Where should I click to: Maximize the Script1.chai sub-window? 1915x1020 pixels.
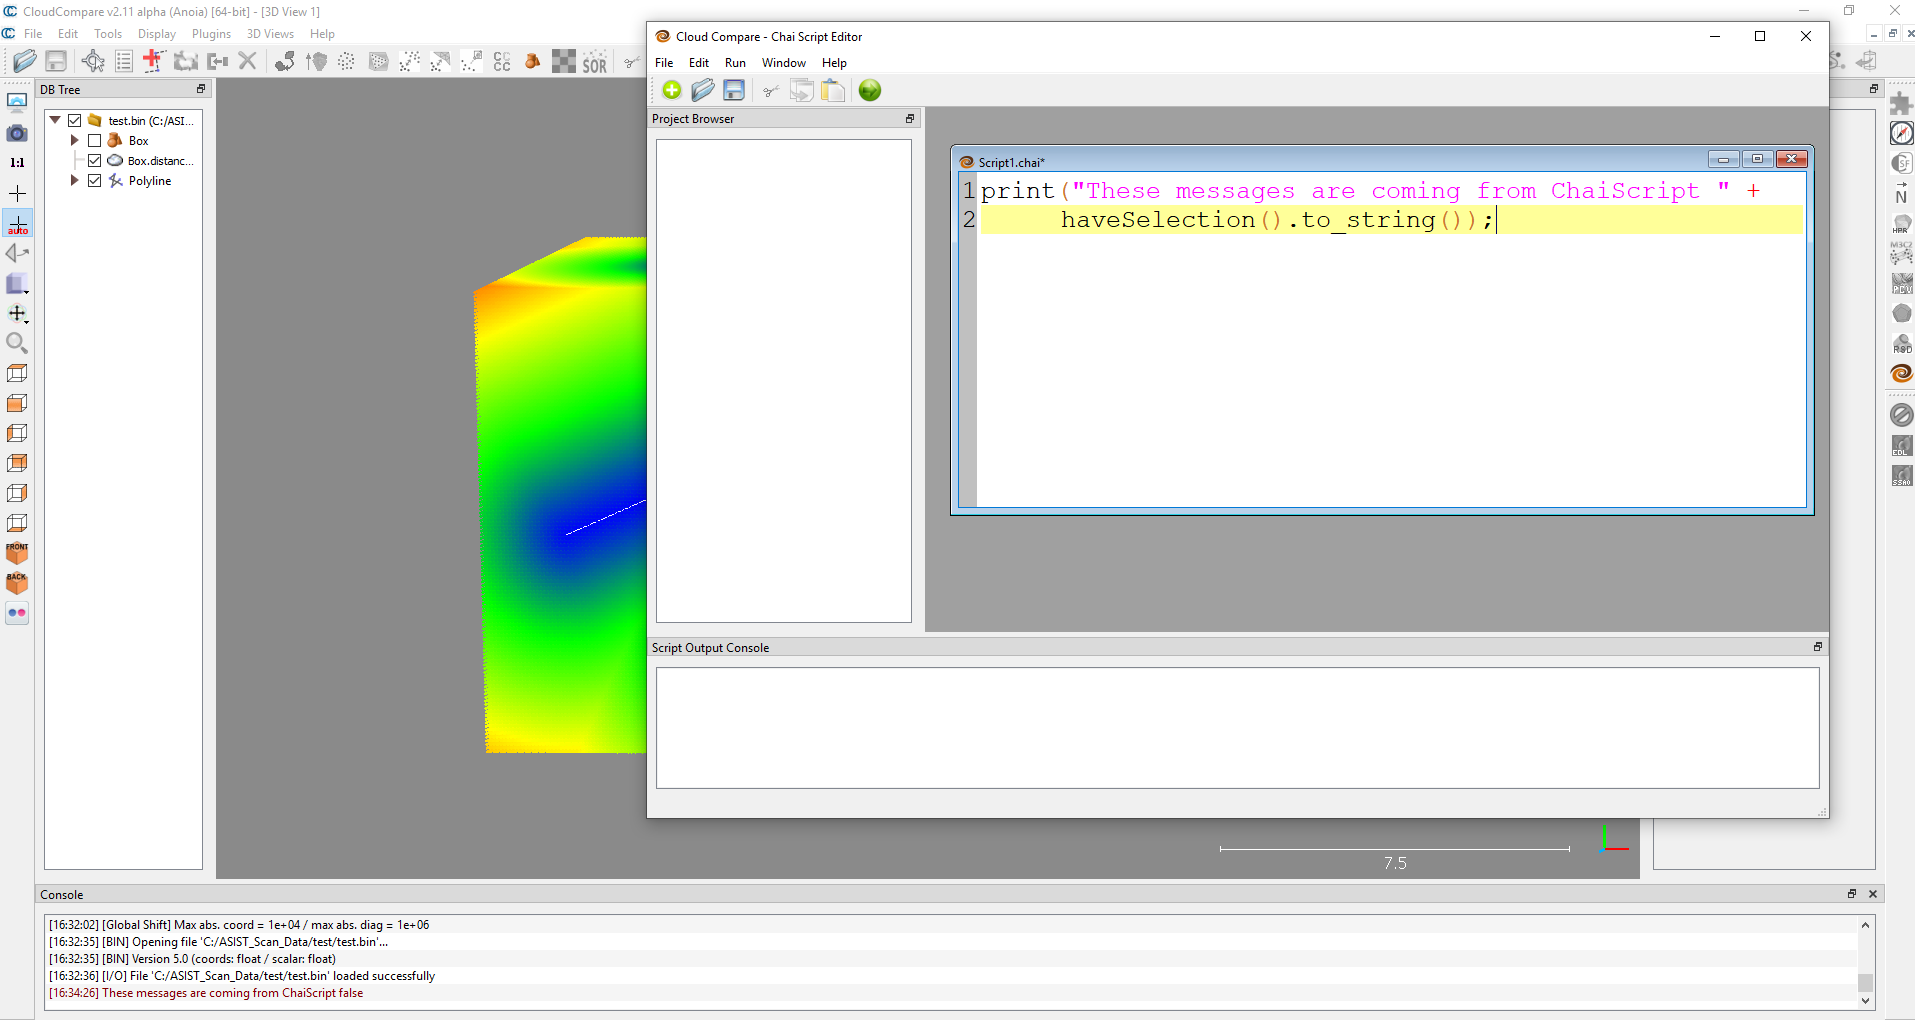click(x=1757, y=159)
